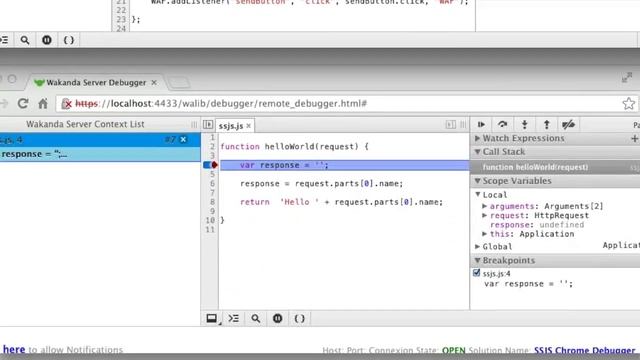This screenshot has width=640, height=360.
Task: Select helloWorld frame in Call Stack
Action: 555,167
